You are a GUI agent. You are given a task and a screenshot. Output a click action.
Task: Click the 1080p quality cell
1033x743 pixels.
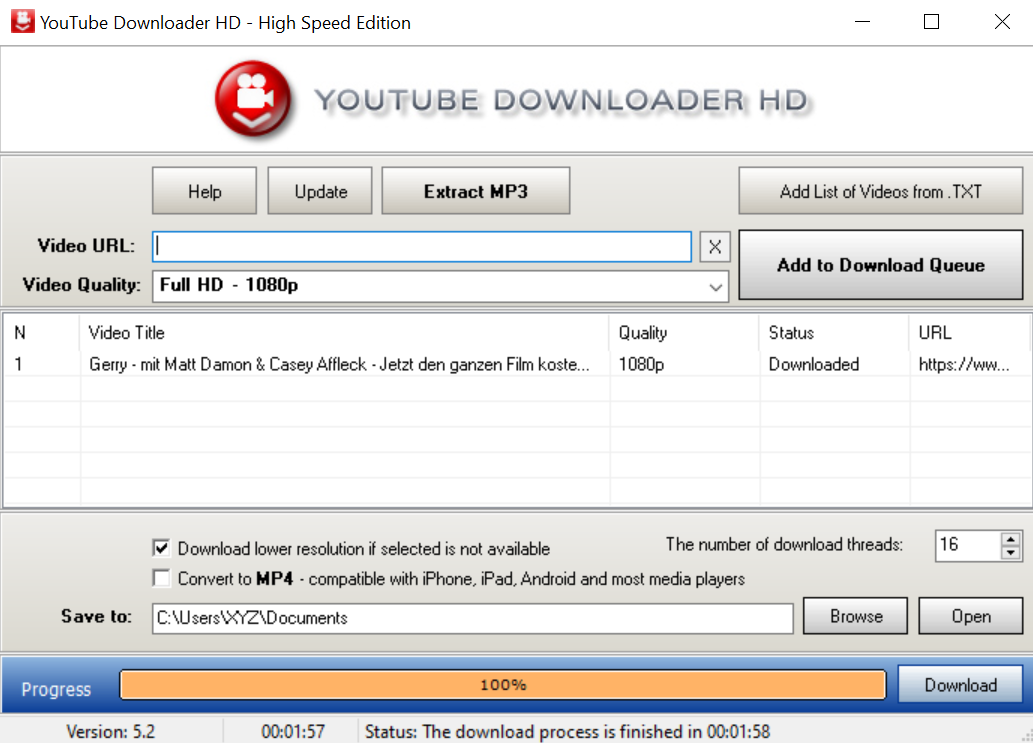(x=641, y=364)
